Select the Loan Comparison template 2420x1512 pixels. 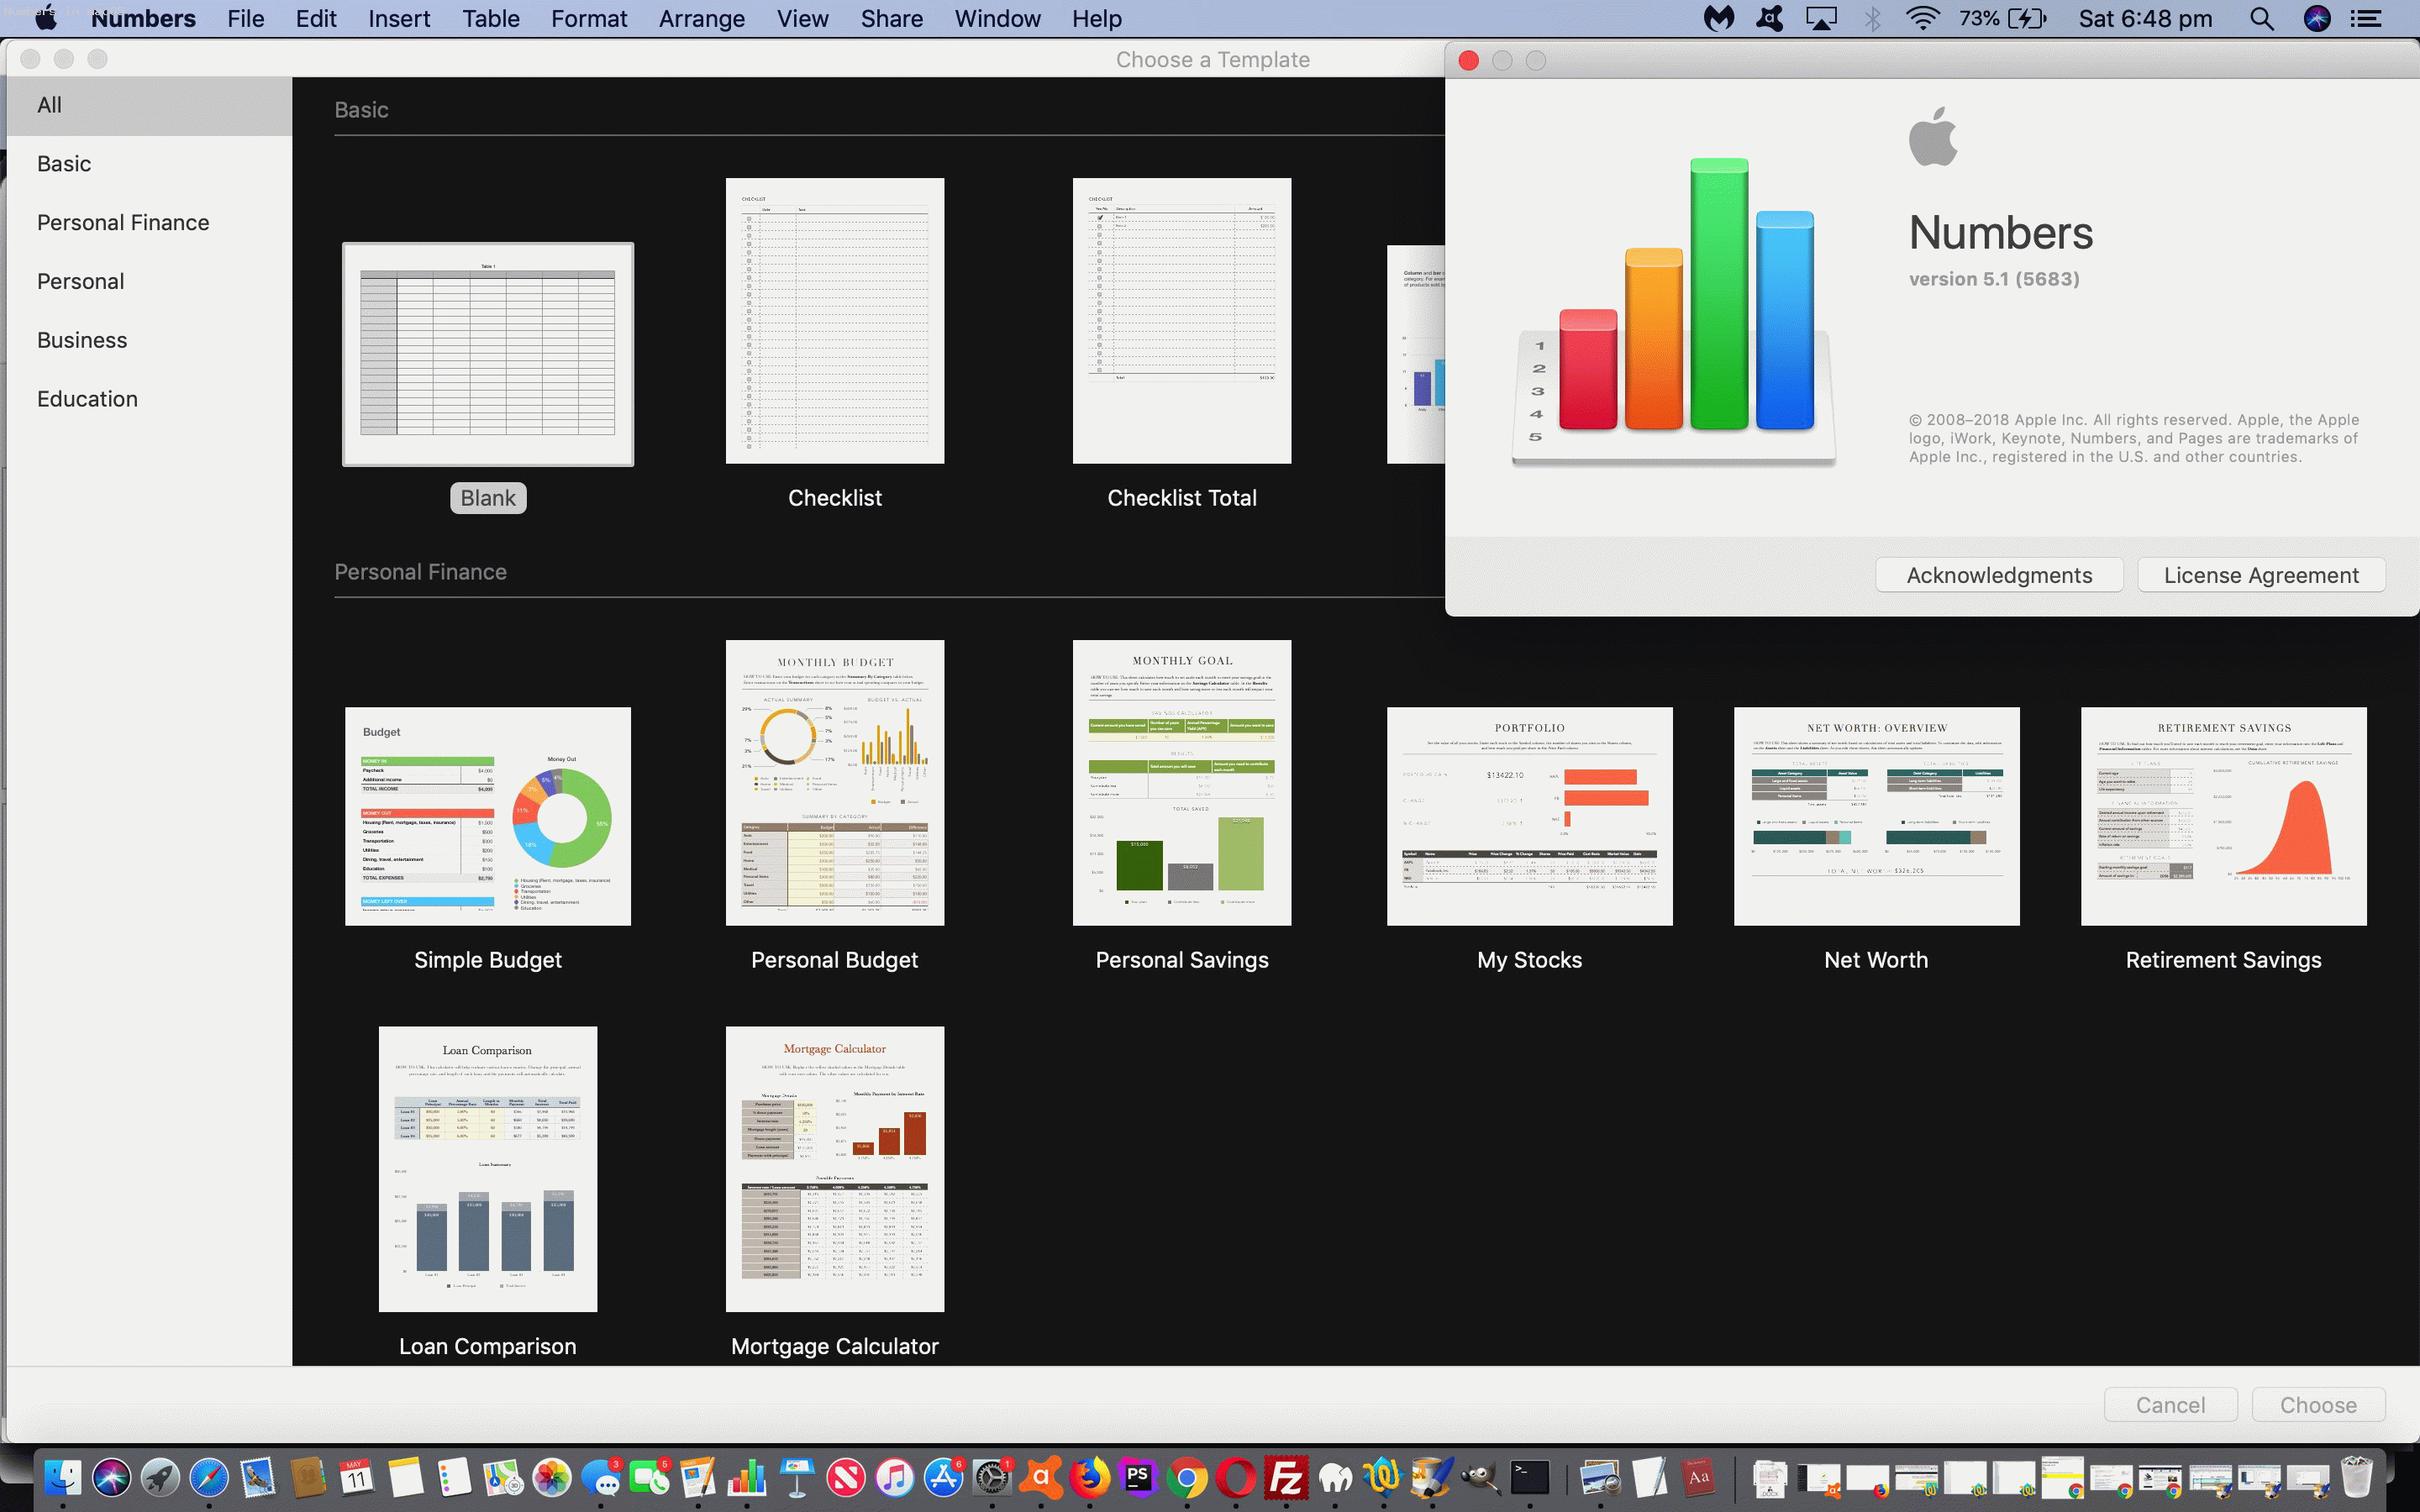(488, 1169)
